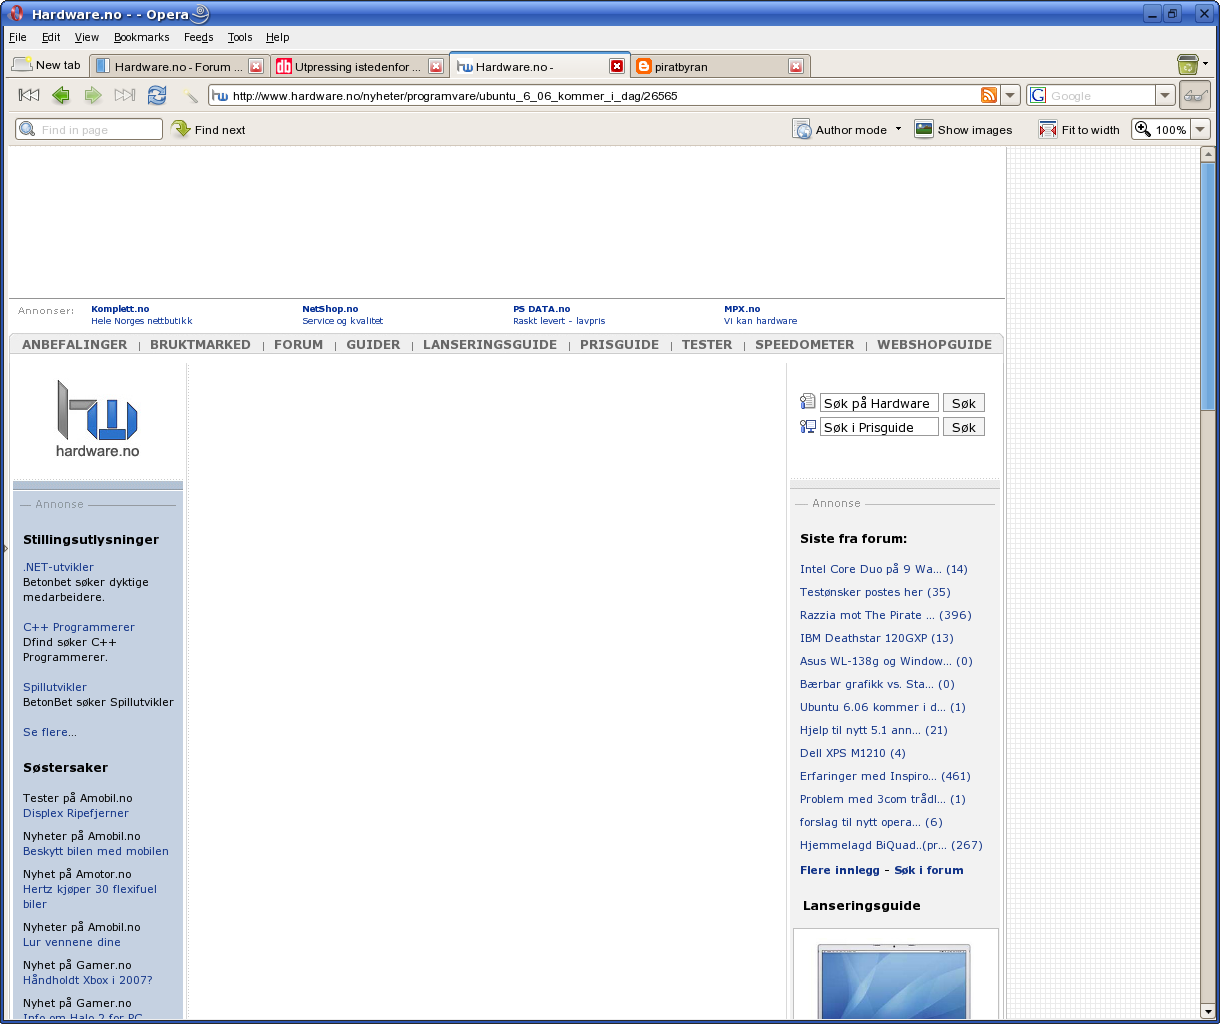1220x1024 pixels.
Task: Toggle Show images
Action: (x=963, y=129)
